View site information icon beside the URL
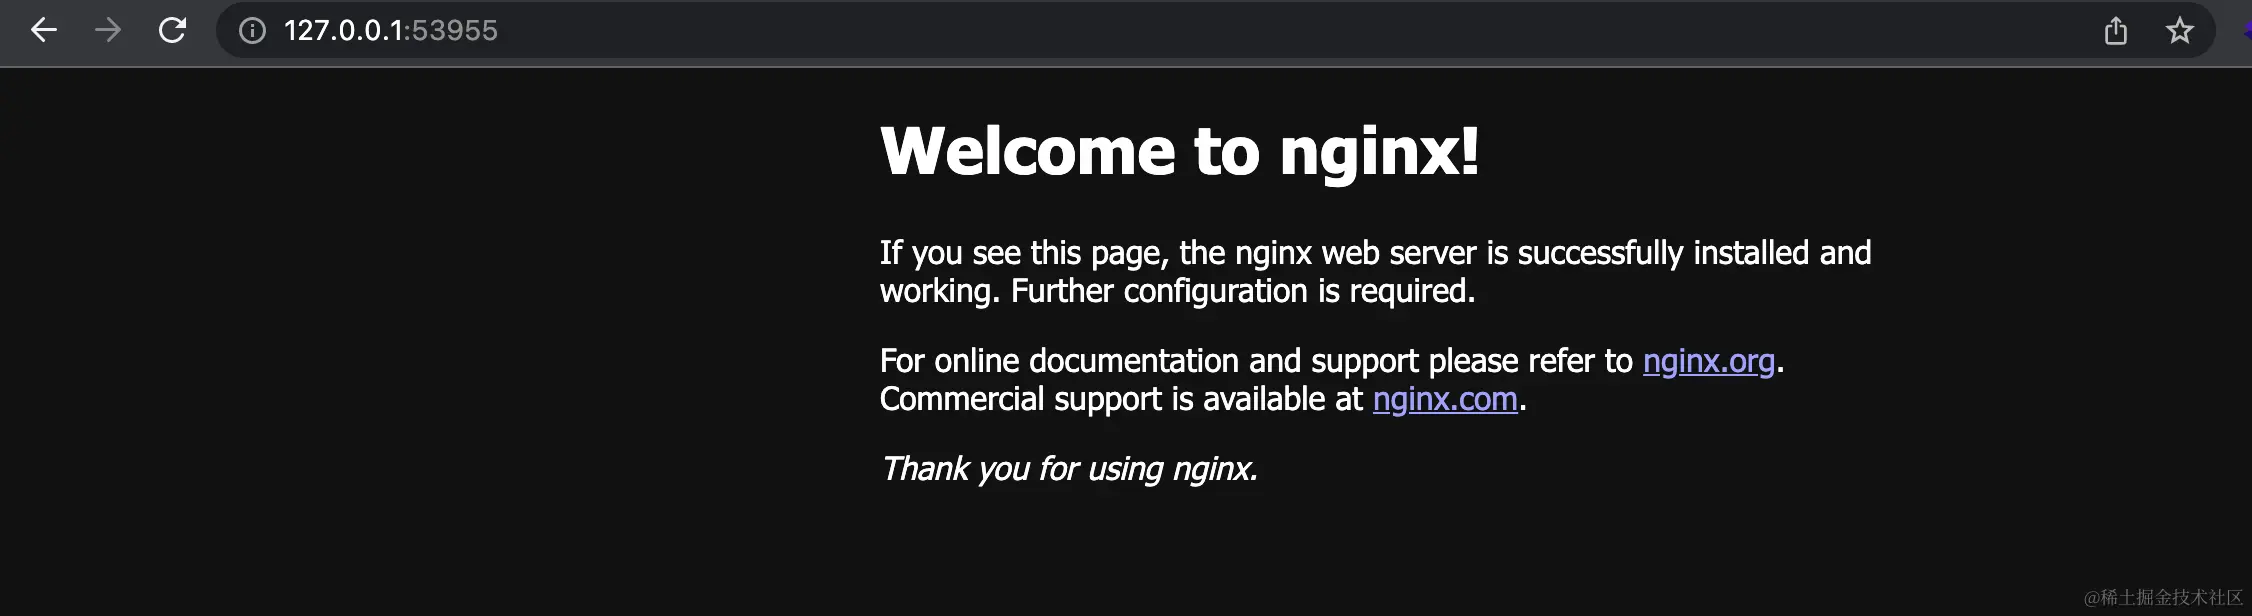Screen dimensions: 2252x616 [x=252, y=31]
